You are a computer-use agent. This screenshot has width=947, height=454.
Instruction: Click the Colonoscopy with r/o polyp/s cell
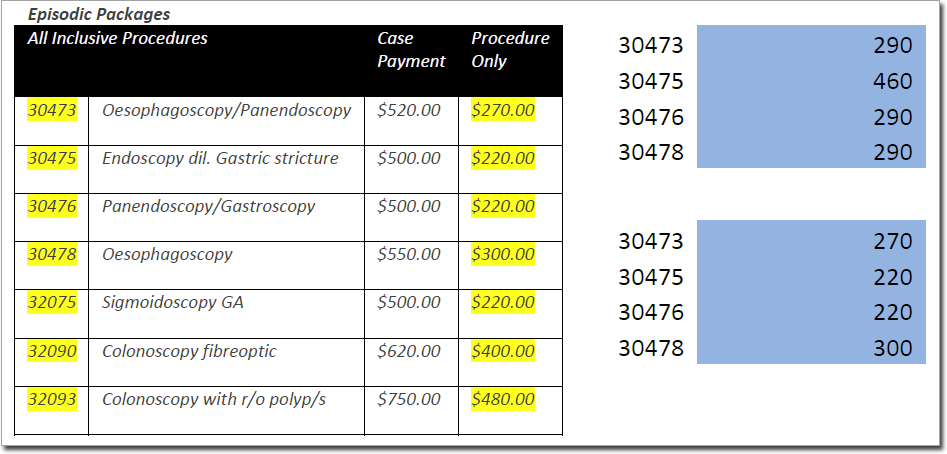(x=214, y=399)
